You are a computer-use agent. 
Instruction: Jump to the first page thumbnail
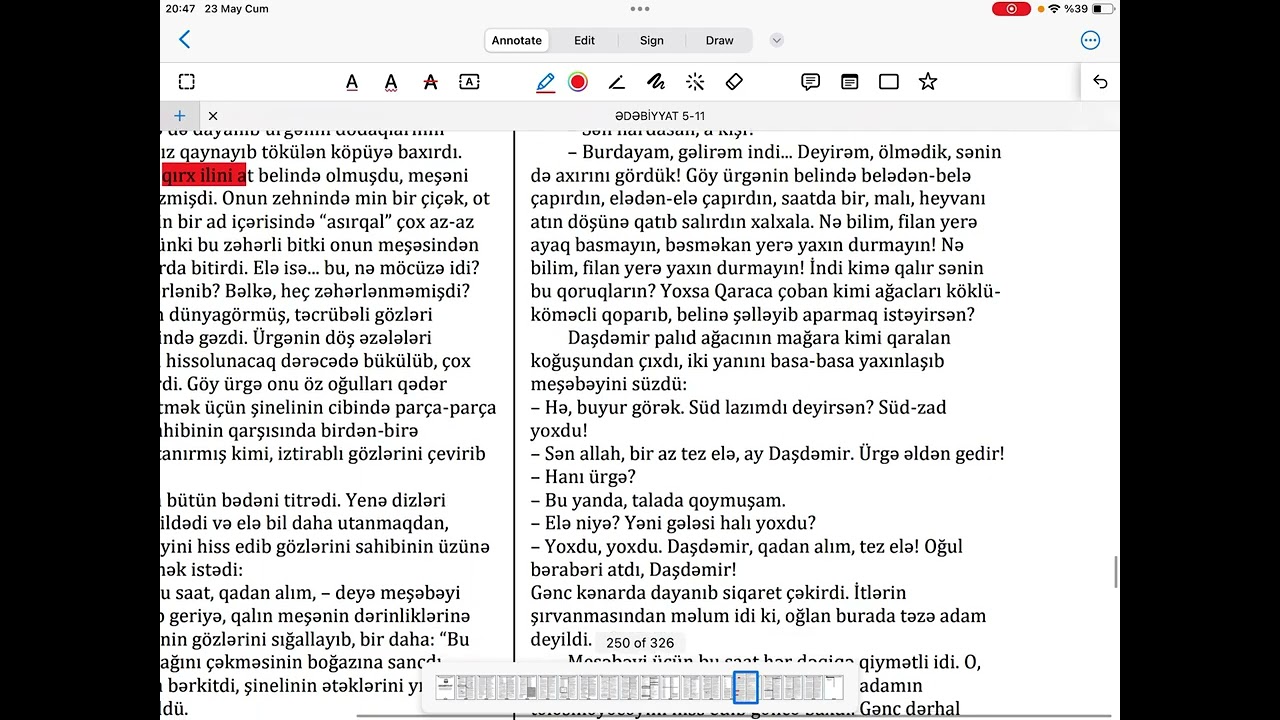click(446, 688)
